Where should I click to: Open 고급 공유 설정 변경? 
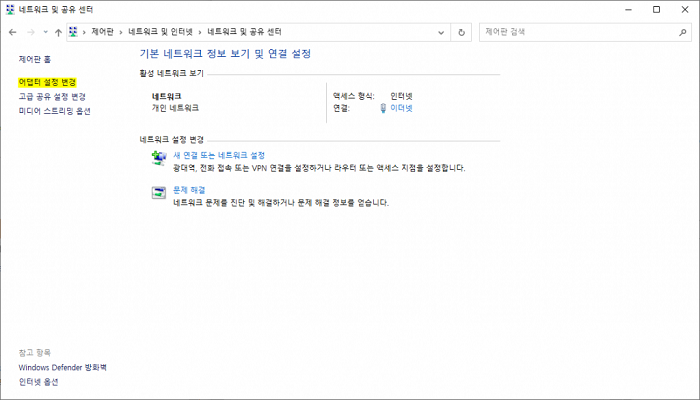point(52,97)
